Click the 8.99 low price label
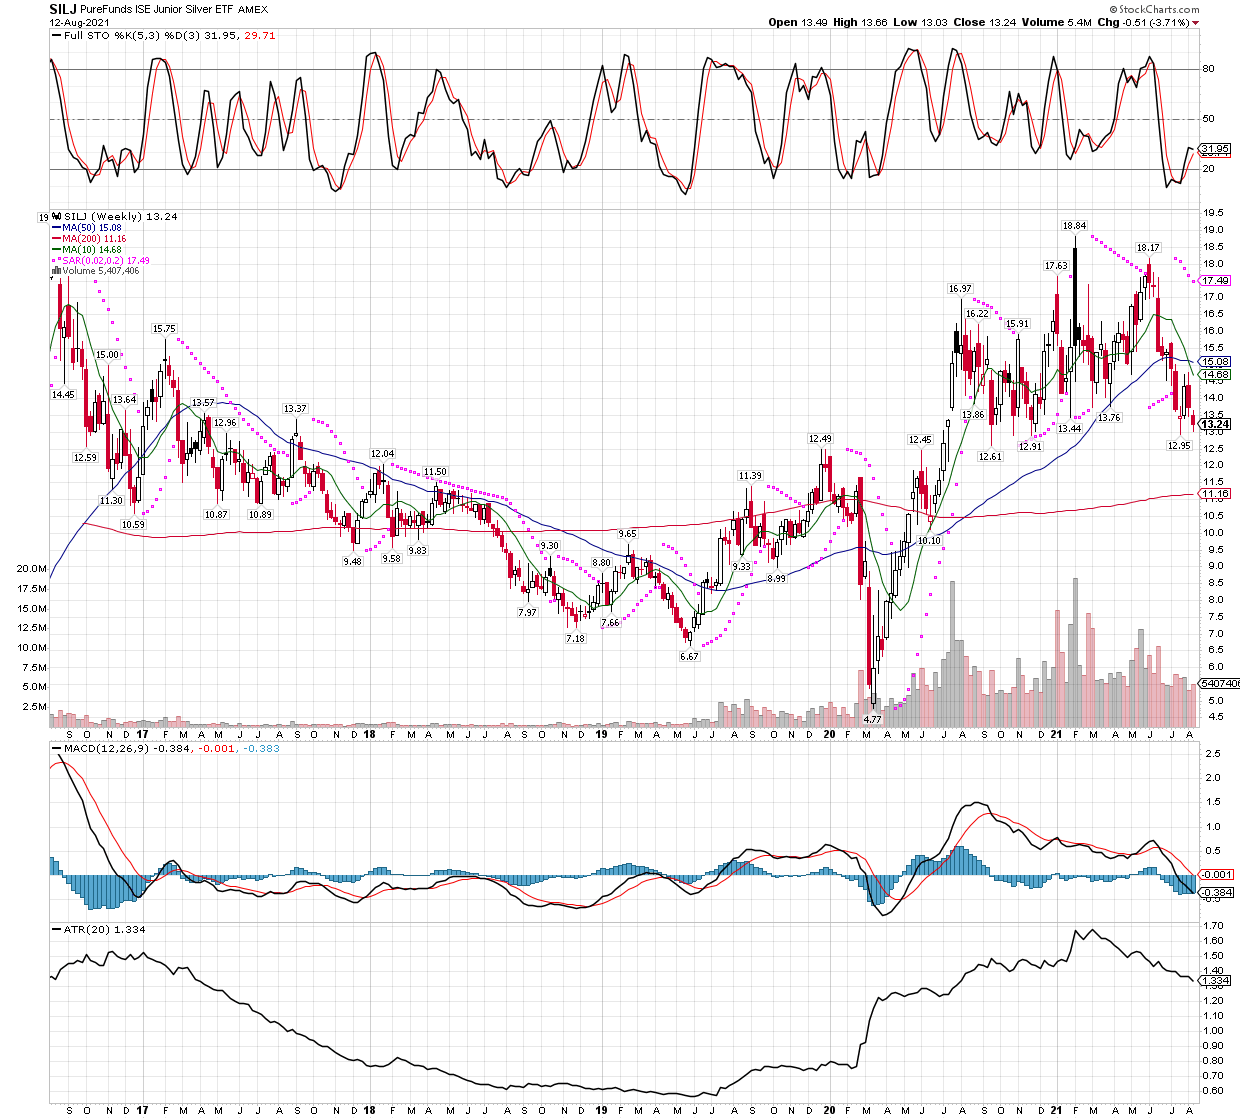 tap(776, 578)
